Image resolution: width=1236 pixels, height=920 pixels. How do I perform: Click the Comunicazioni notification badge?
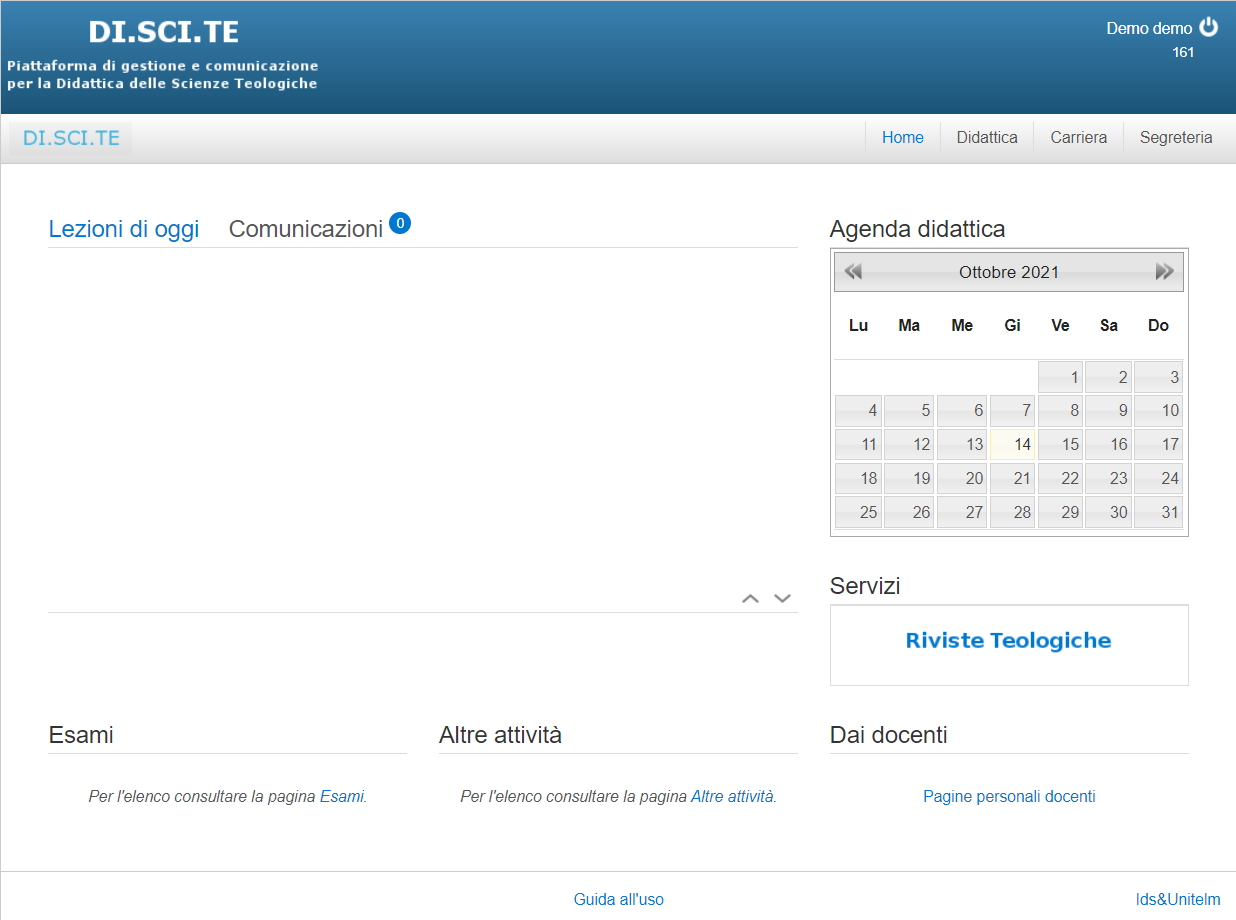(x=400, y=223)
